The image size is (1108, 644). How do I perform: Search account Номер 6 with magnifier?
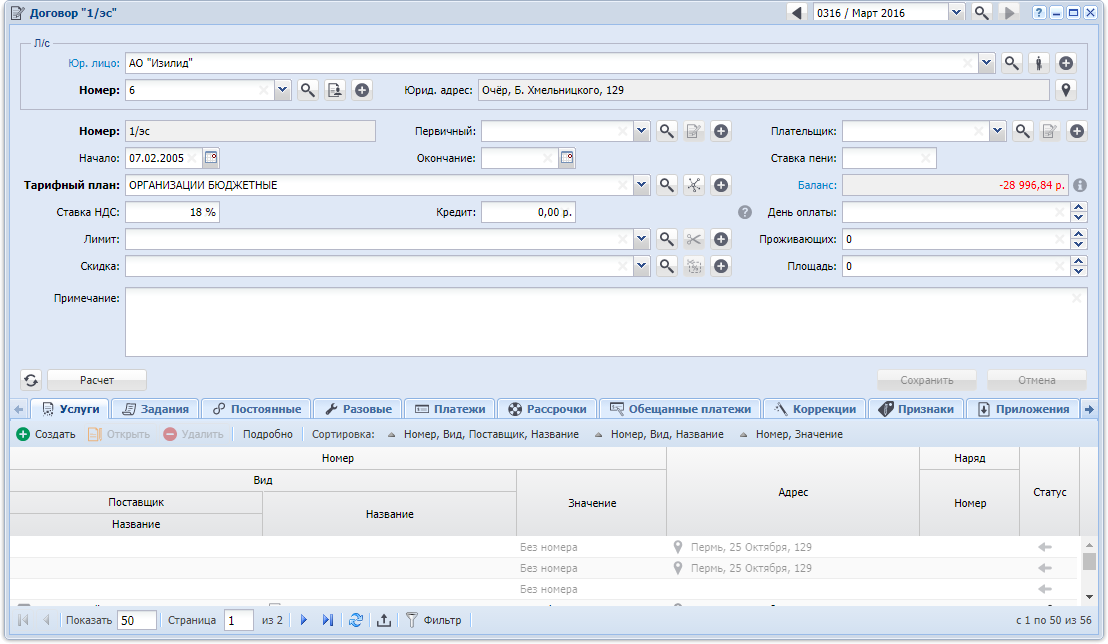click(307, 90)
